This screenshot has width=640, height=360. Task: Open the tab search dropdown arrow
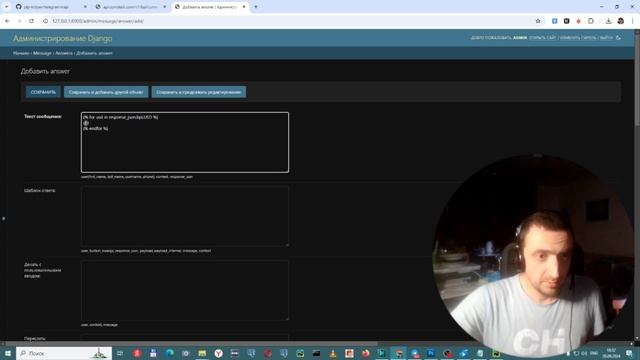(6, 7)
